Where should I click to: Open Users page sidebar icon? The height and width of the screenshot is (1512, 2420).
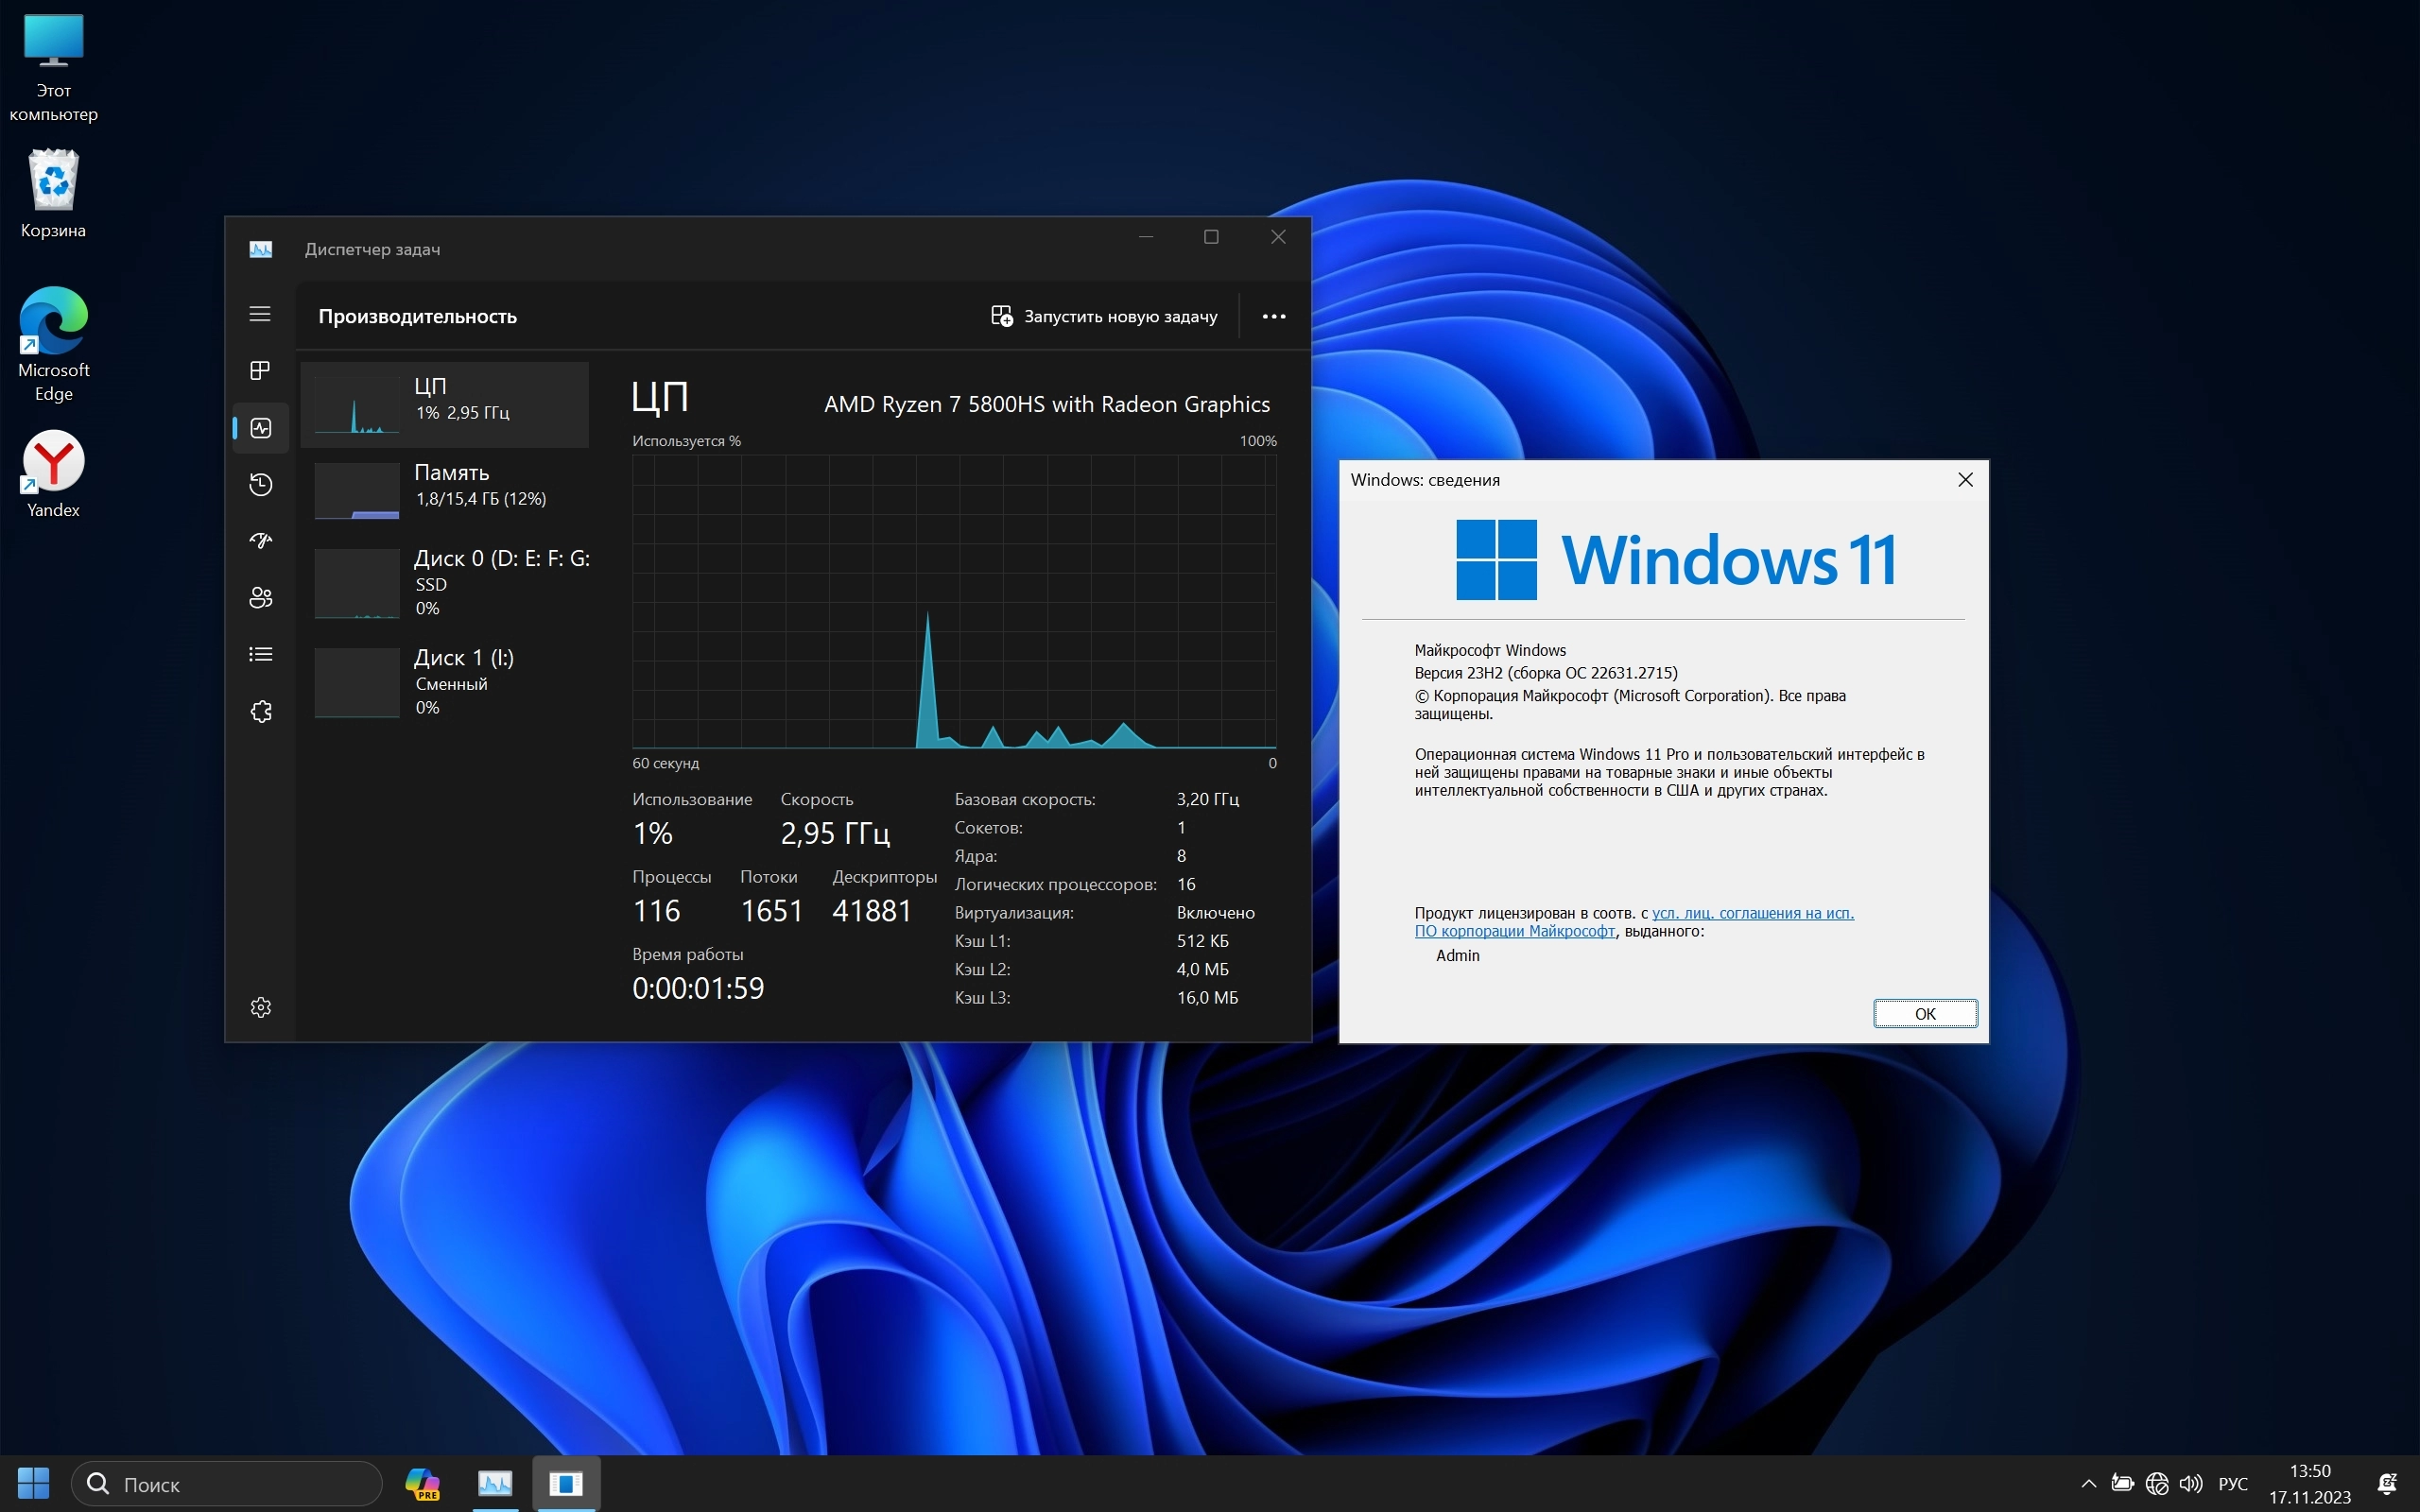[x=260, y=598]
